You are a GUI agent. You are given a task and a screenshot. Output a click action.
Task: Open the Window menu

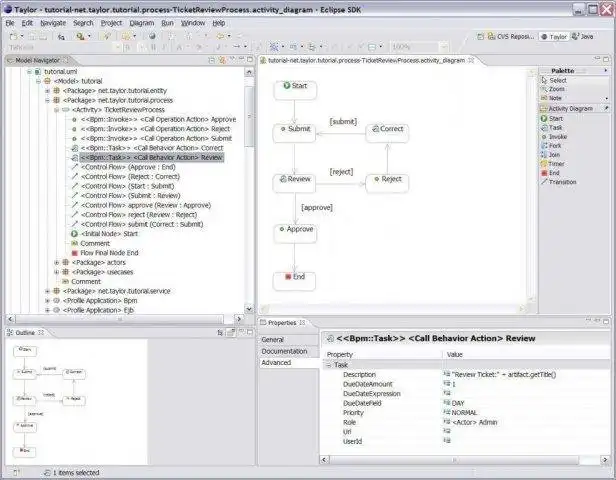click(193, 23)
